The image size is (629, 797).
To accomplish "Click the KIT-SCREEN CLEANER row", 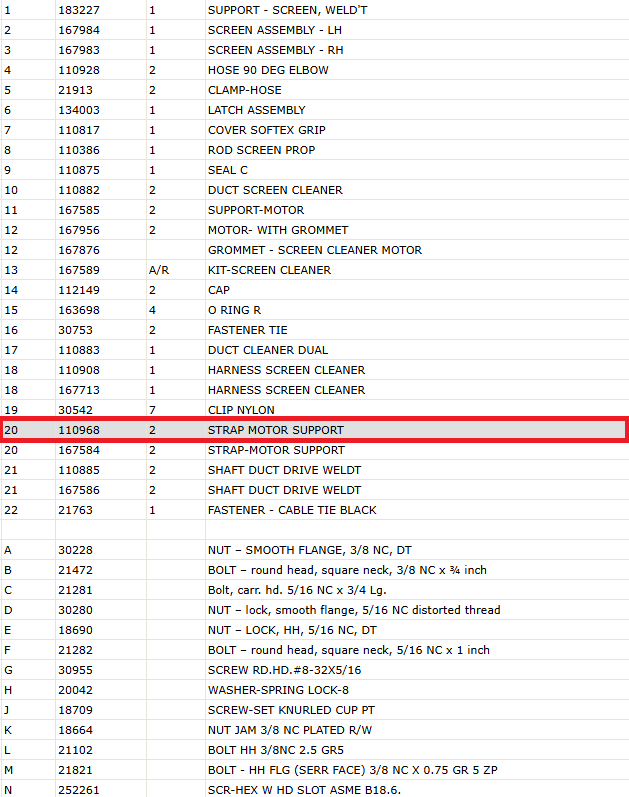I will 314,270.
